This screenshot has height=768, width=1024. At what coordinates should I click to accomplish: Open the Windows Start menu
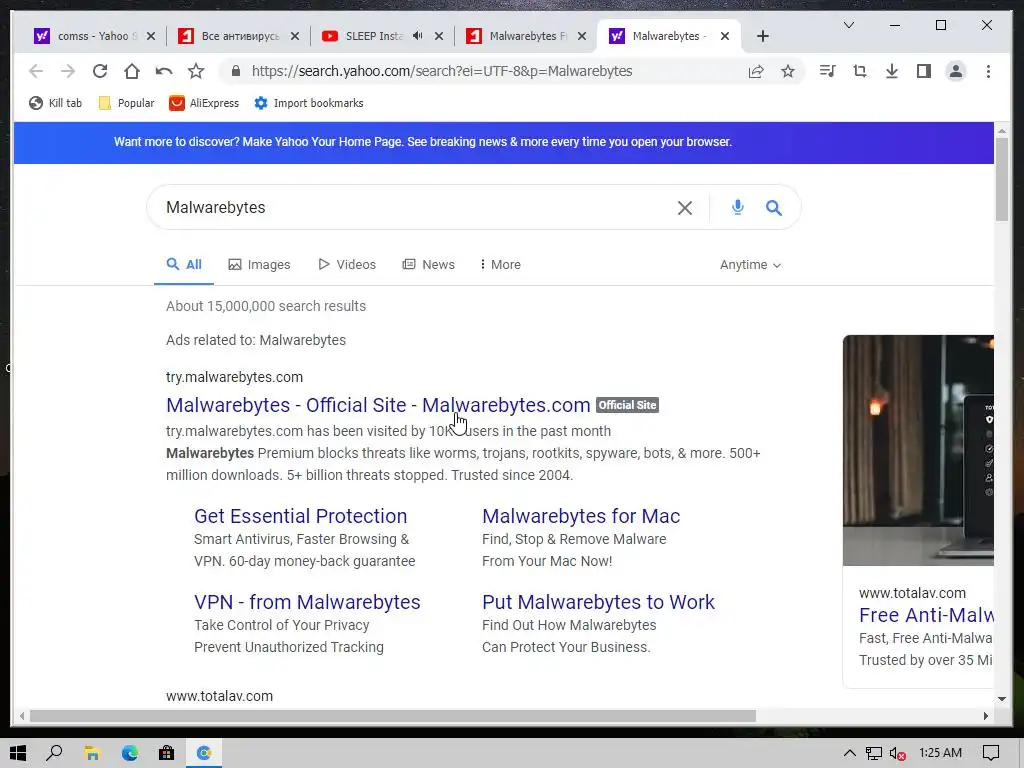pos(18,753)
